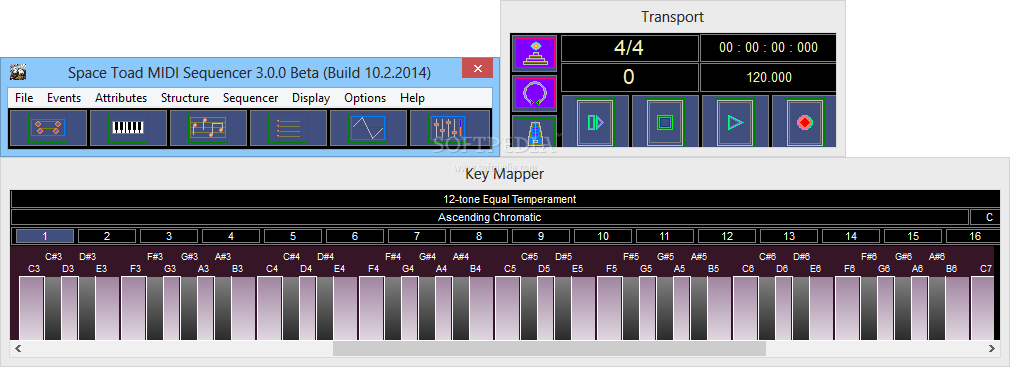Select channel 3 in Key Mapper
Screen dimensions: 1010x367
click(x=169, y=236)
